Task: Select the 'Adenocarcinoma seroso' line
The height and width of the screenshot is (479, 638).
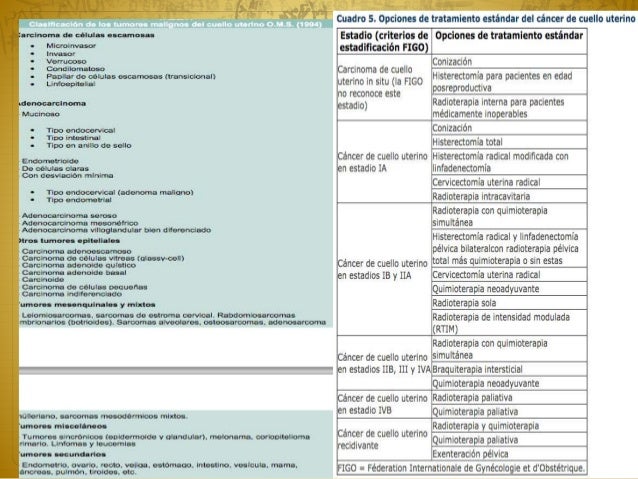Action: (x=69, y=215)
